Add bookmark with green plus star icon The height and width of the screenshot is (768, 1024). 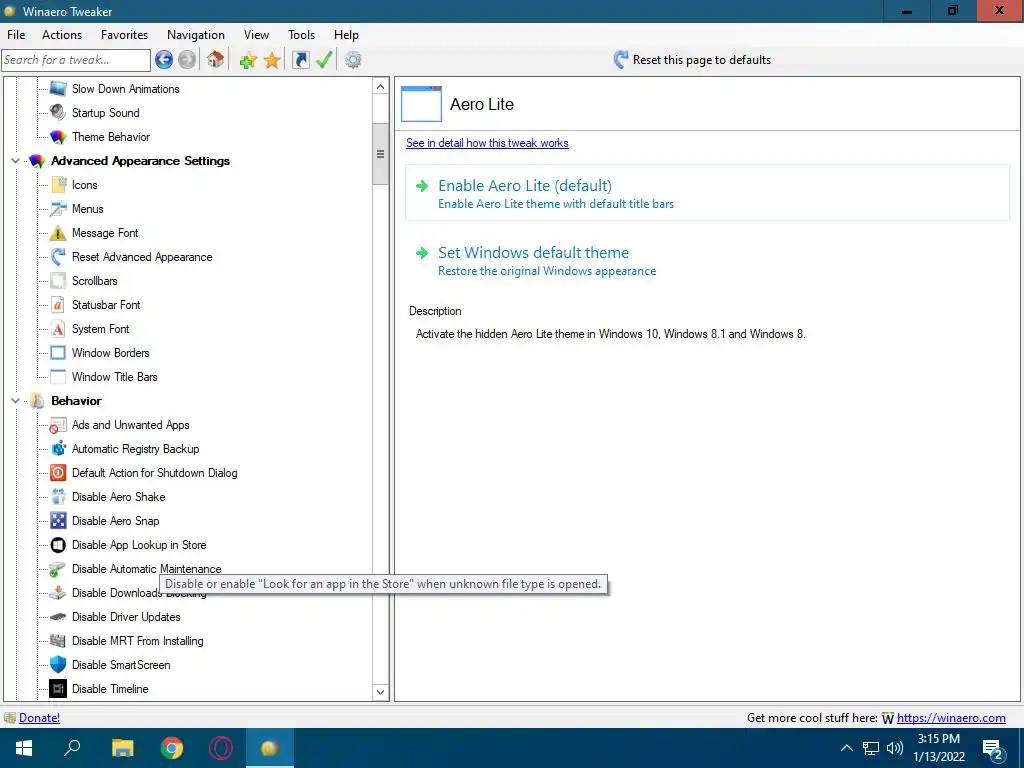(248, 61)
